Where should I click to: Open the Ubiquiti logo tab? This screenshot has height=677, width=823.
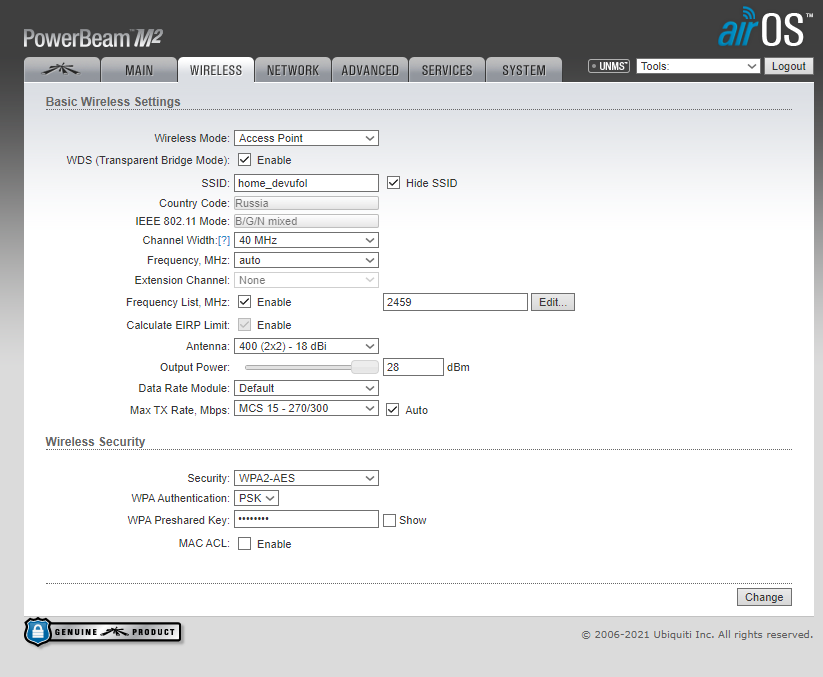coord(62,70)
